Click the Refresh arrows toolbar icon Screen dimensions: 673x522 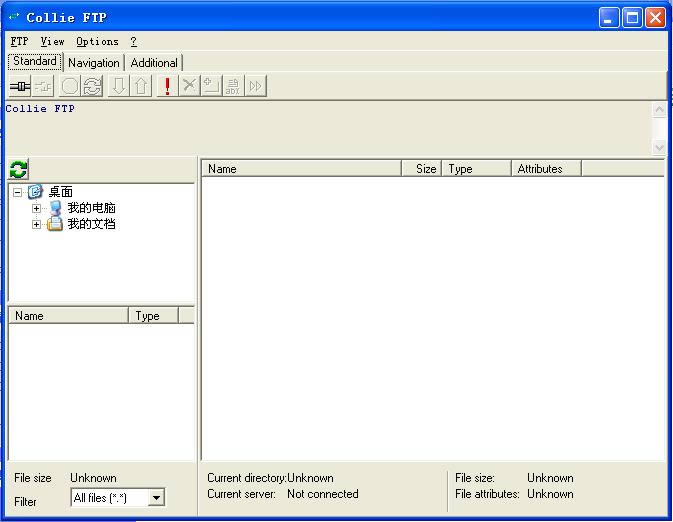point(92,86)
